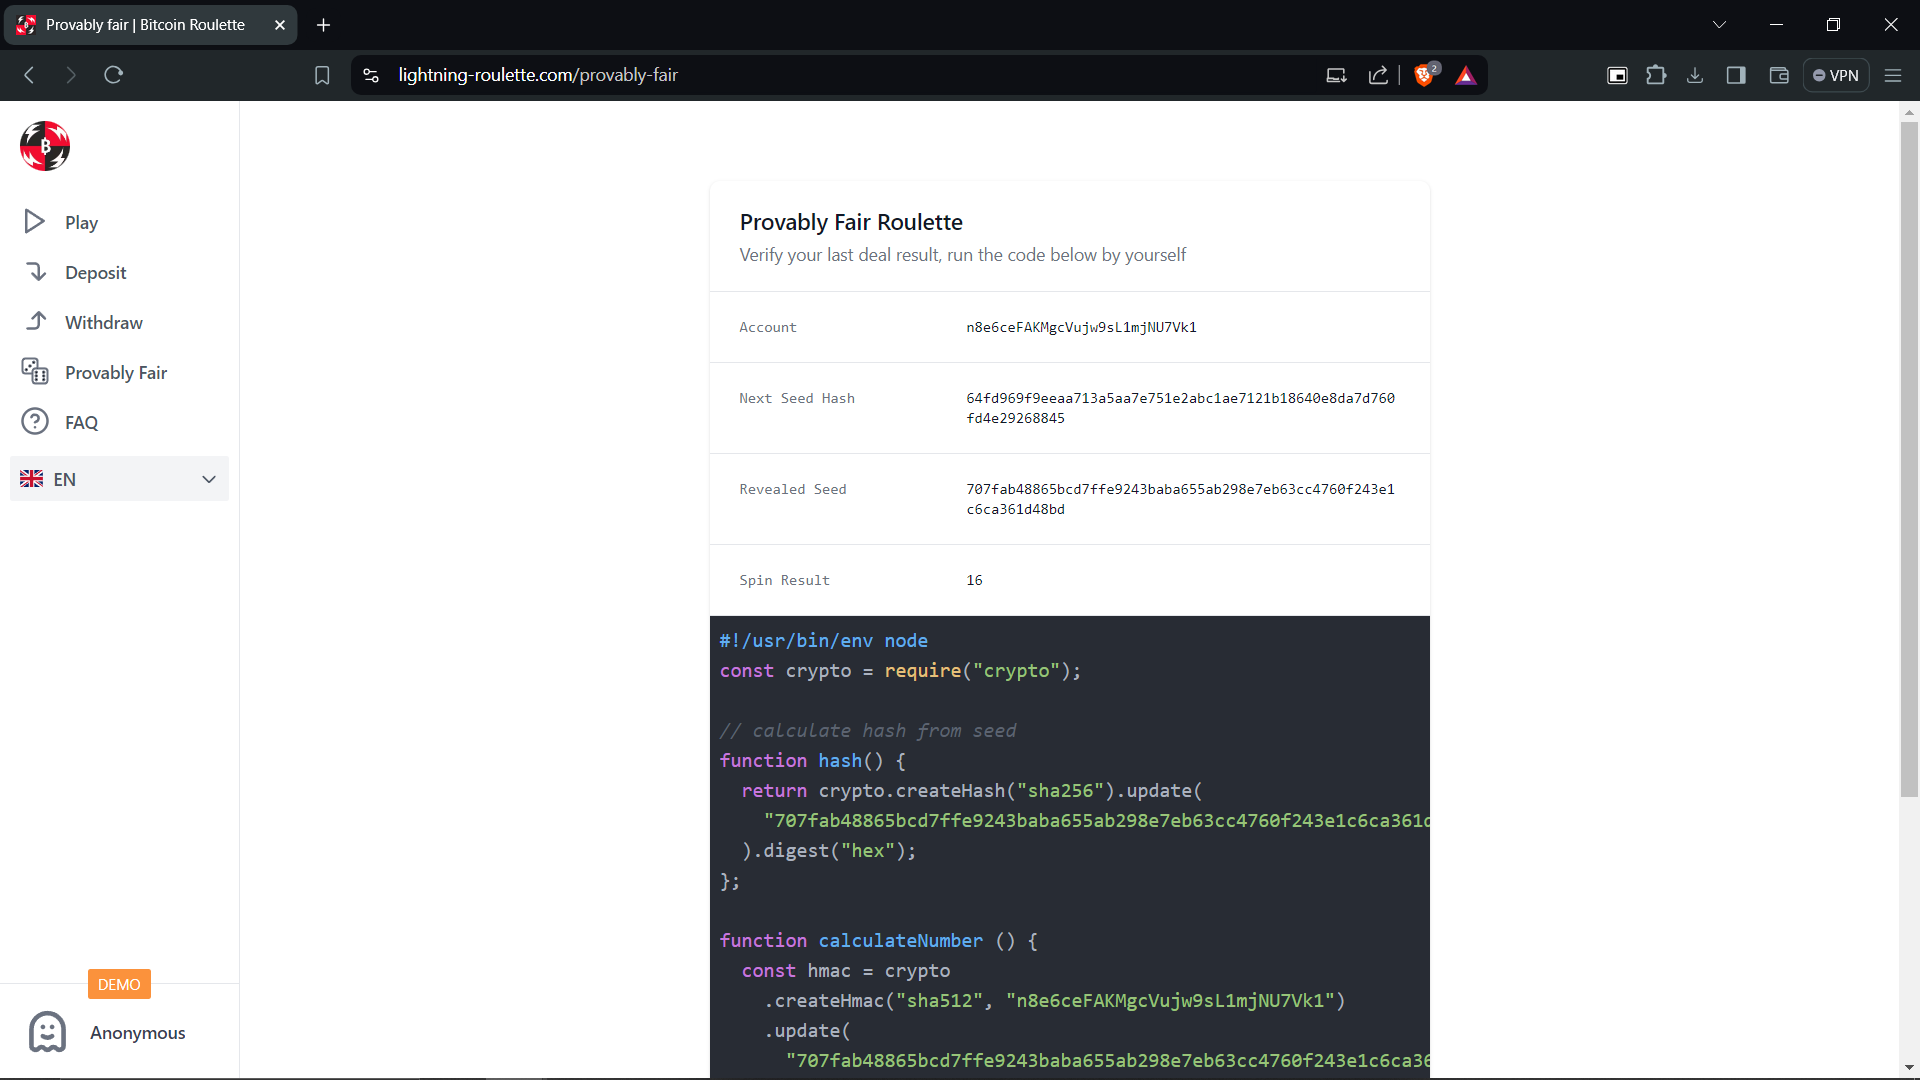Toggle the browser sidebar panel
1920x1080 pixels.
(x=1736, y=75)
